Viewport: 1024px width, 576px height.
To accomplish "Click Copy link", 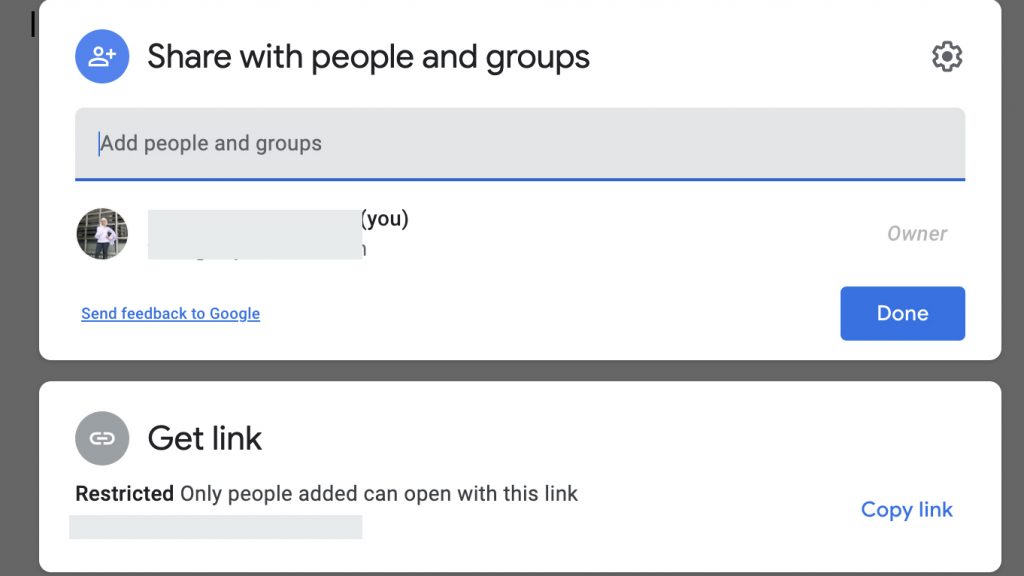I will click(x=906, y=509).
